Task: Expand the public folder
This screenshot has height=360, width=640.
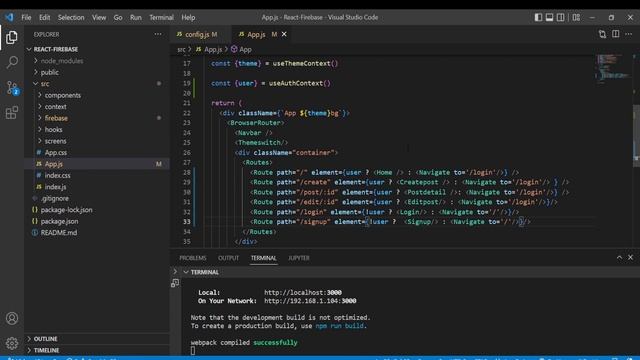Action: point(97,72)
